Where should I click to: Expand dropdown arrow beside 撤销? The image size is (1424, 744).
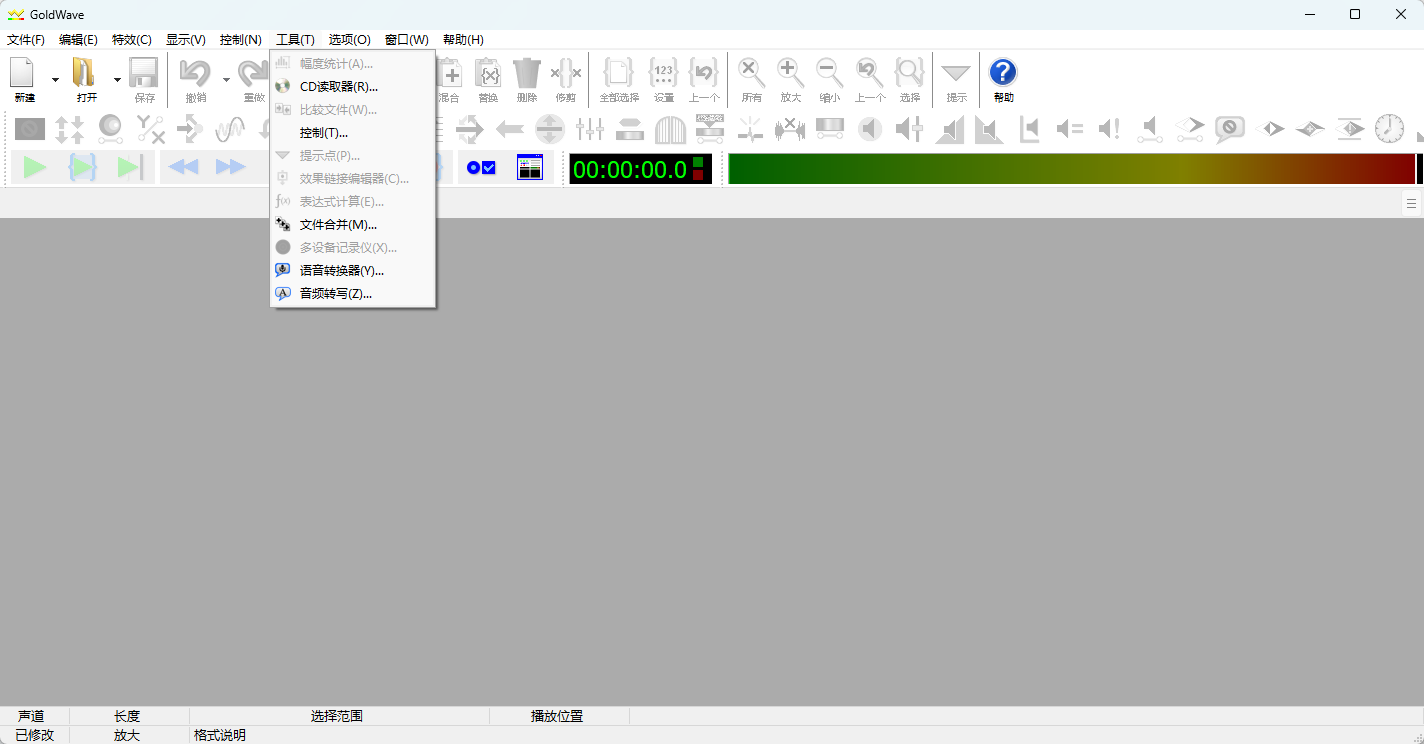click(x=226, y=79)
